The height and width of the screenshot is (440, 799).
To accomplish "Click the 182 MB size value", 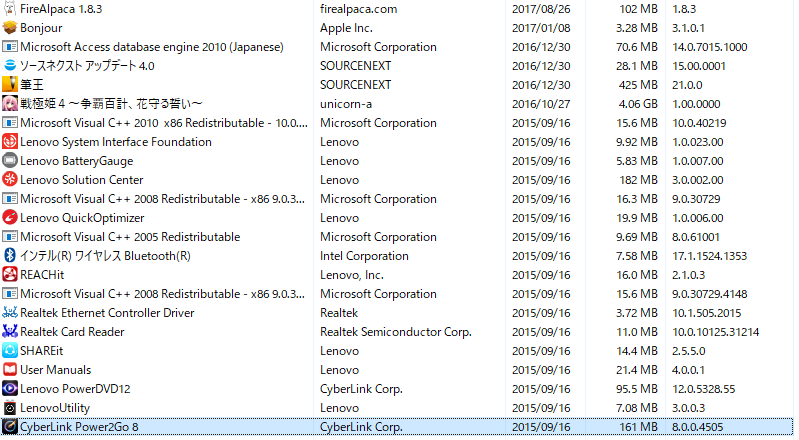I will point(638,179).
